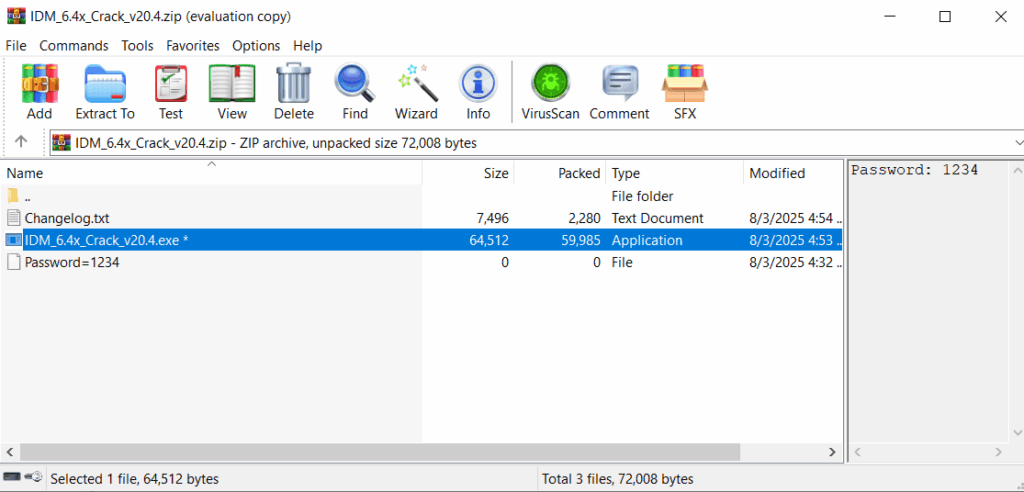Screen dimensions: 1024x492
Task: Show archive Info
Action: pos(478,84)
